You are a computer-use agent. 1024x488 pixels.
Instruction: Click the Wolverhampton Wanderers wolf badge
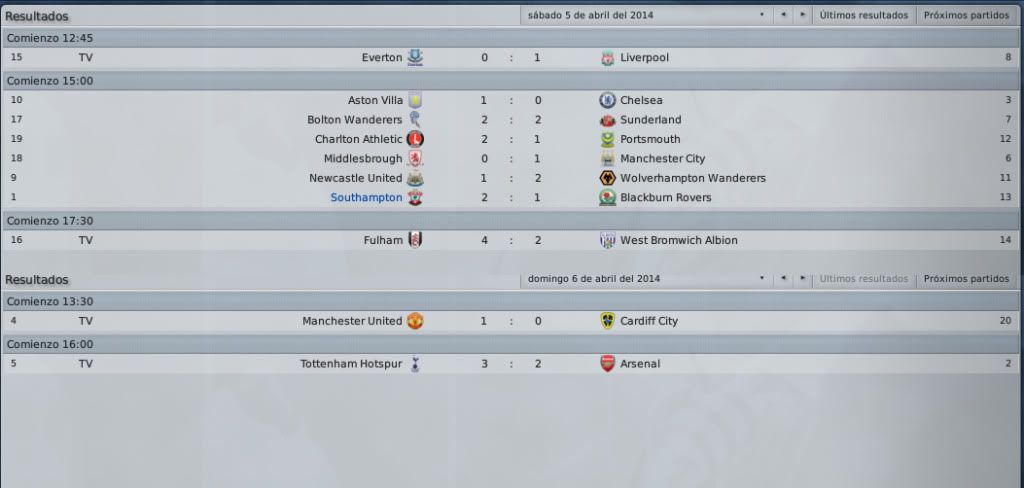click(x=607, y=178)
